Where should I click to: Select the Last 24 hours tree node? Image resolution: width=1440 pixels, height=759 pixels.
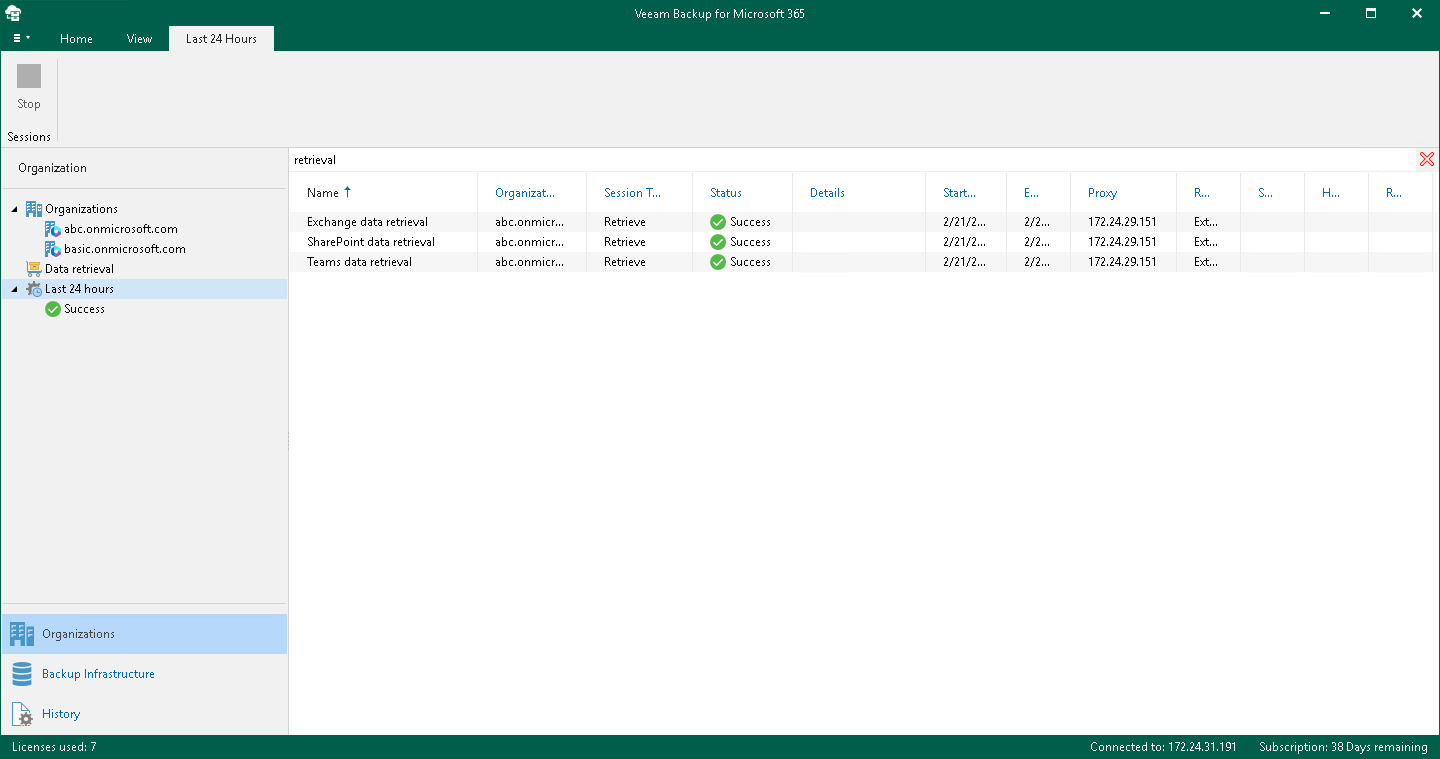click(79, 289)
